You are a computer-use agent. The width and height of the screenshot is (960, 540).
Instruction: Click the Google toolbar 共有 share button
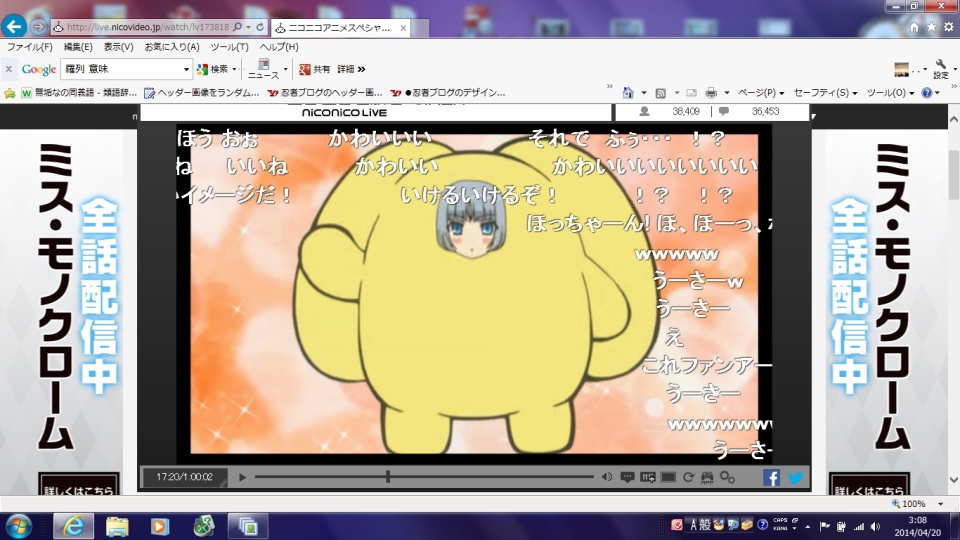(315, 69)
